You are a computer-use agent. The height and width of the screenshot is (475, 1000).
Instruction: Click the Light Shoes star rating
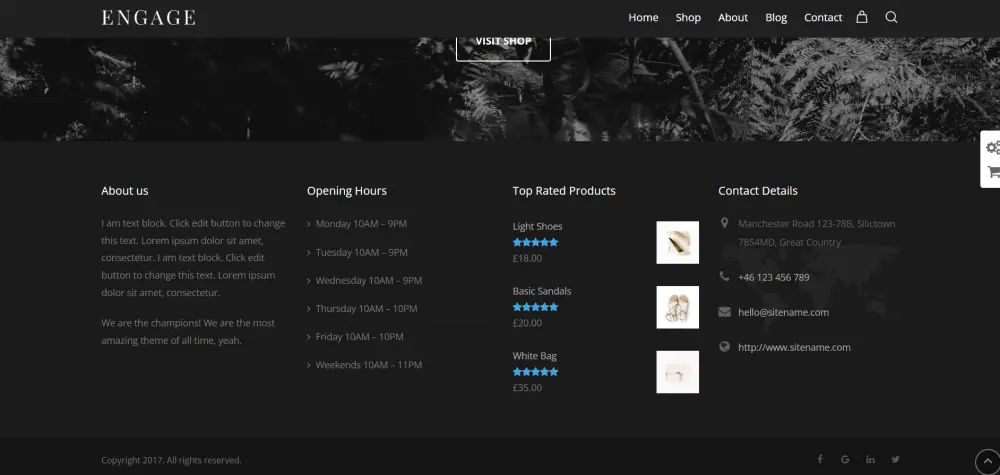(x=535, y=242)
